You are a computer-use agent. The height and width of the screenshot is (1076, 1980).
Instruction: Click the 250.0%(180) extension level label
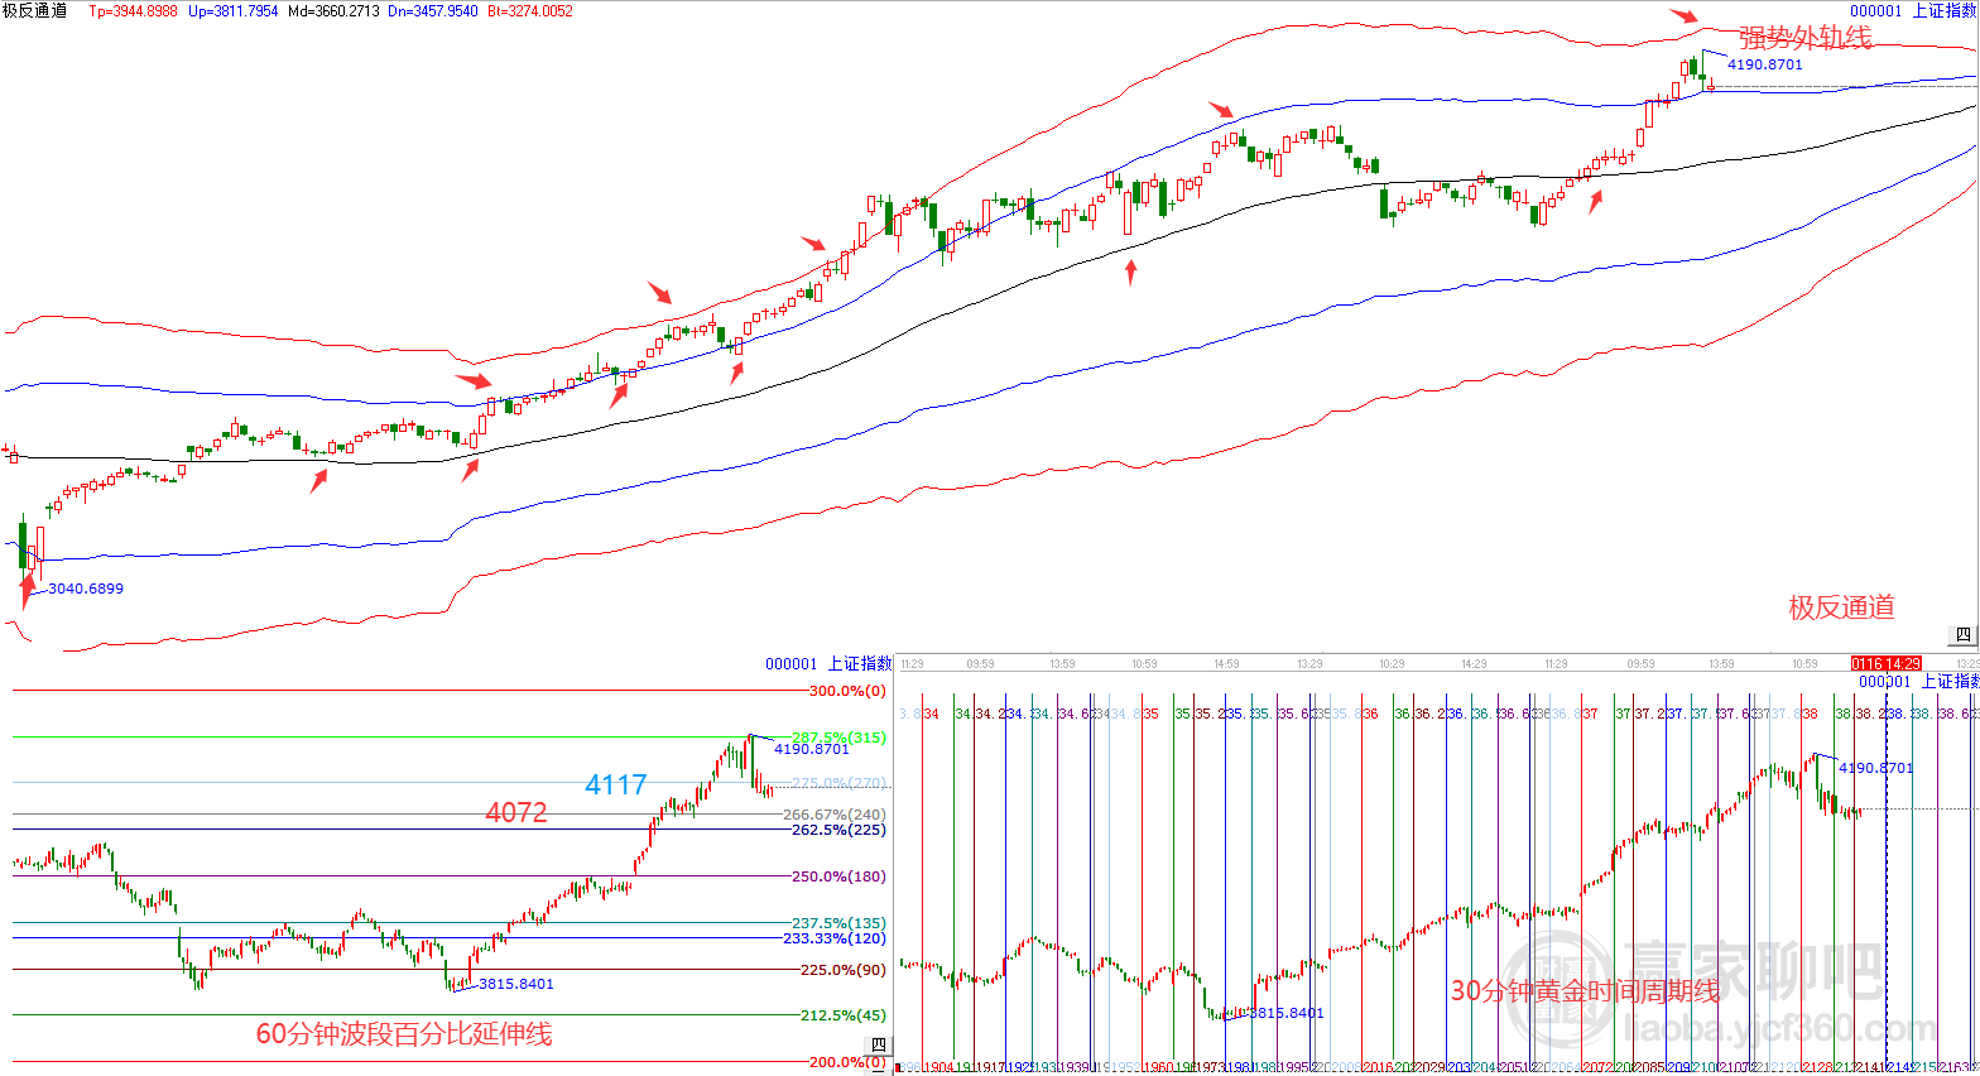tap(838, 877)
